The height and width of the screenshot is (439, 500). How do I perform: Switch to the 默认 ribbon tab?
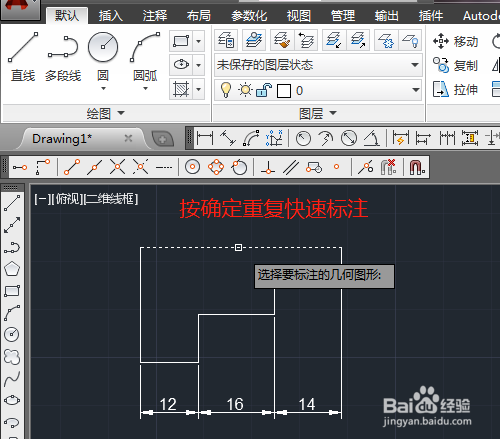67,16
